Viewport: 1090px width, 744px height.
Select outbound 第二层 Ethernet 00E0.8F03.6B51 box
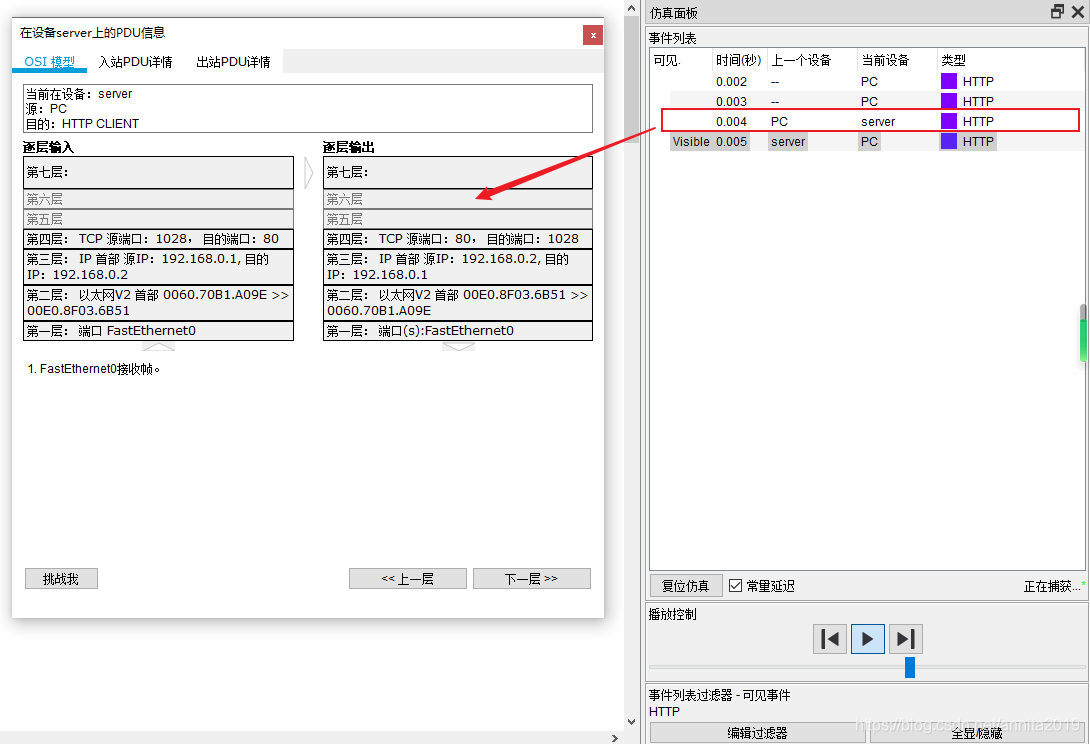coord(458,302)
